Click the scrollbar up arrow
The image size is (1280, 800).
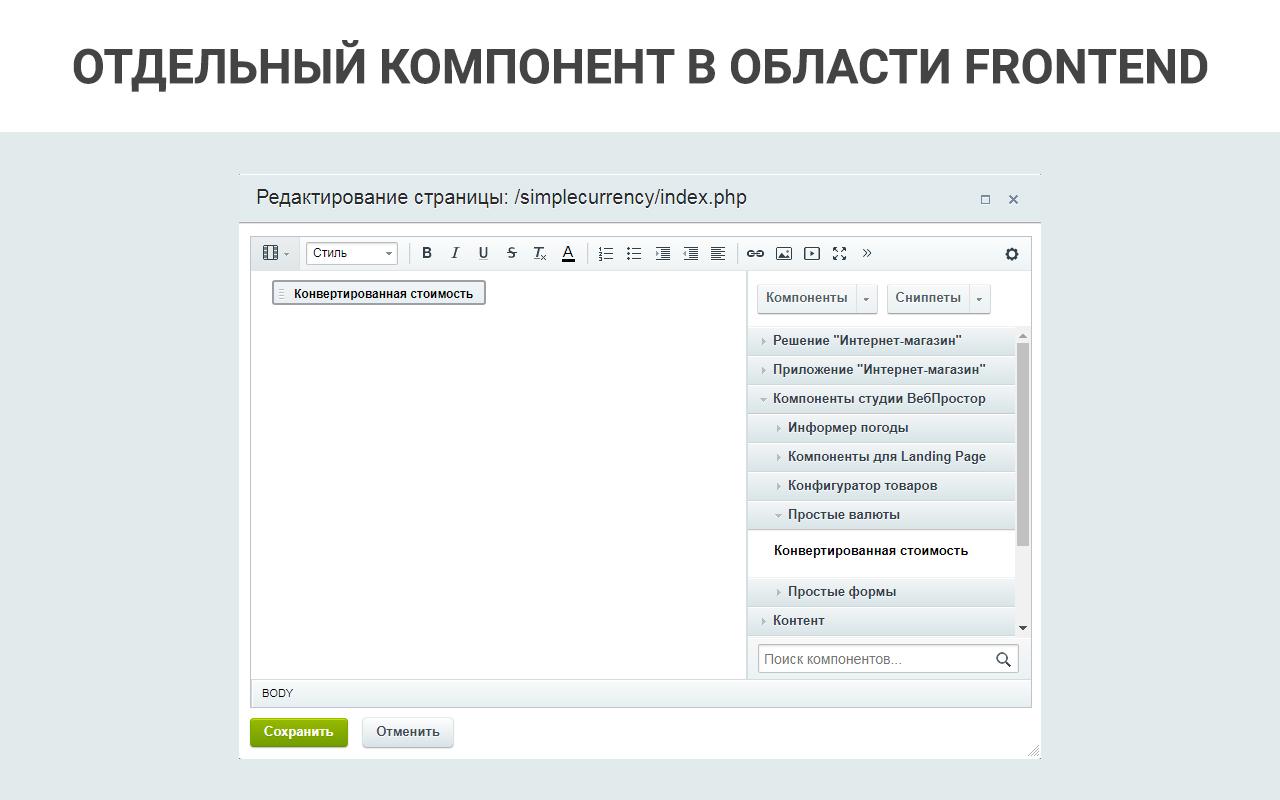pos(1023,335)
